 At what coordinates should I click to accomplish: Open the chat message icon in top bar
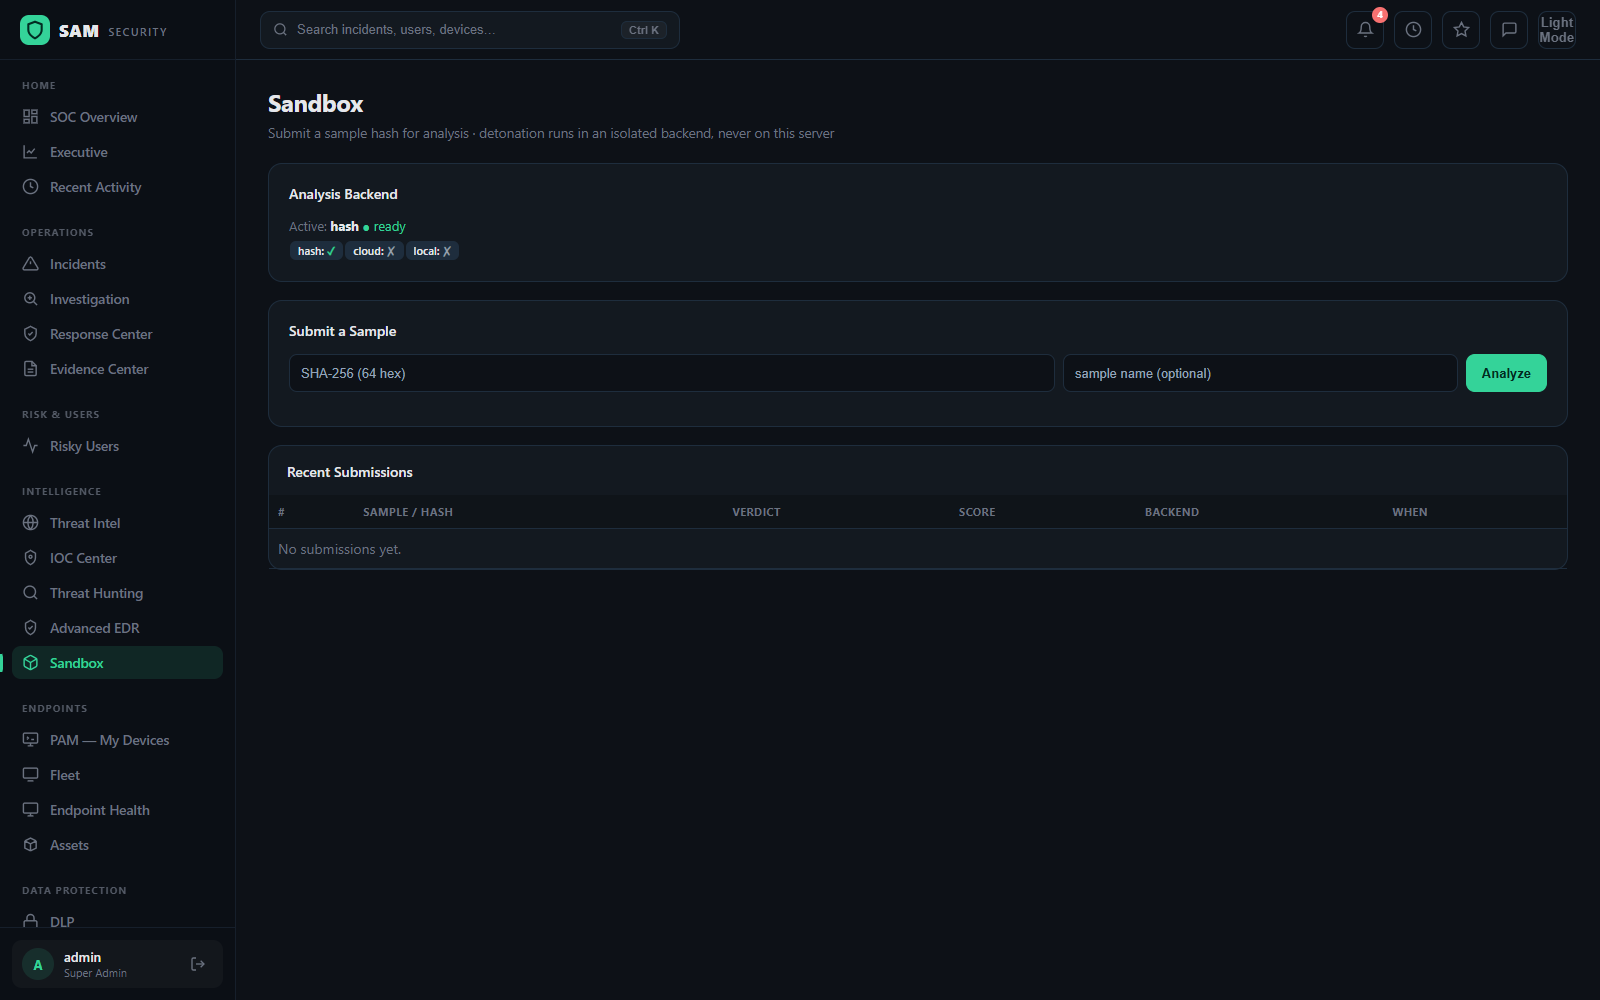pos(1509,30)
